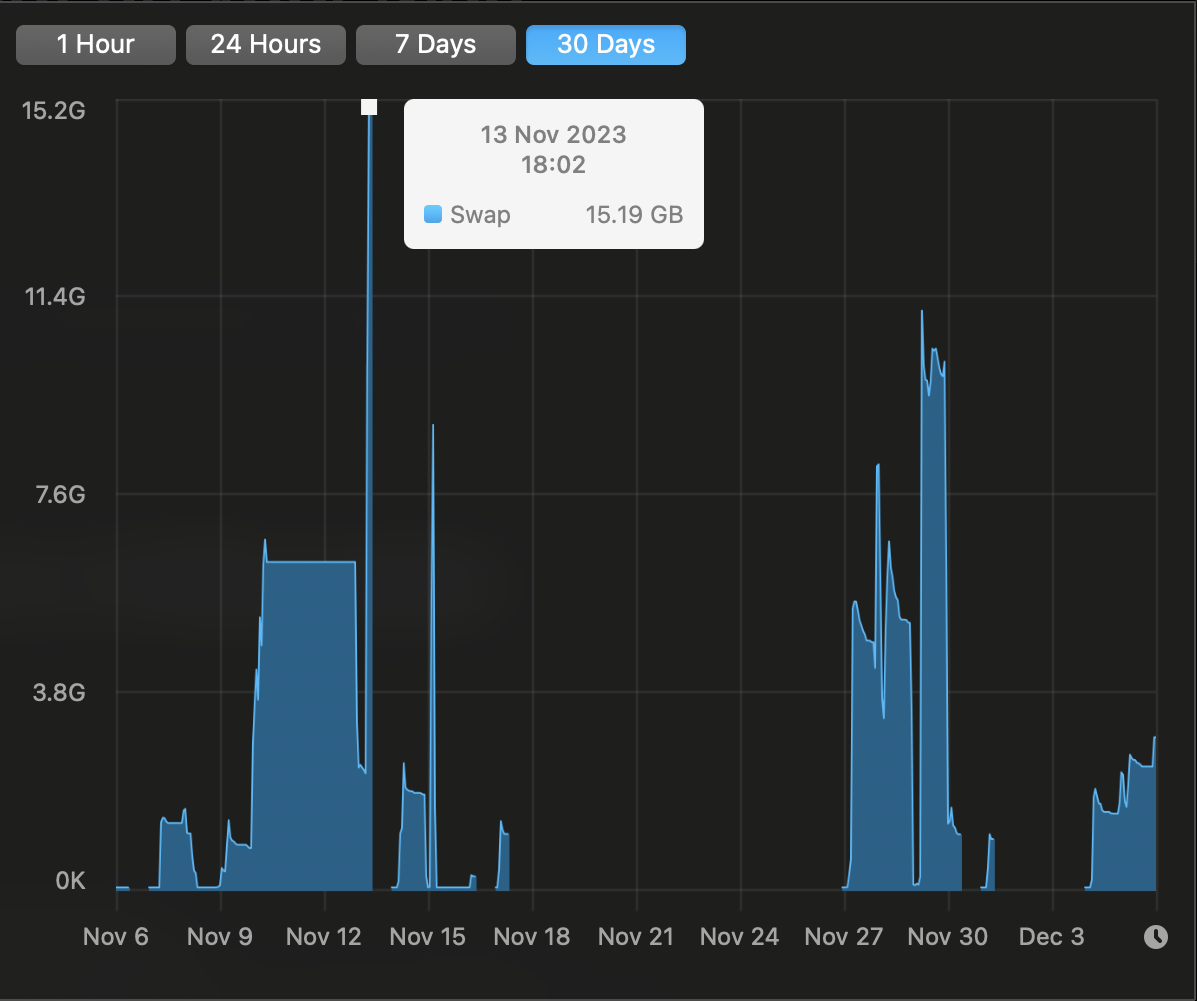1197x1001 pixels.
Task: Click the Nov 21 axis label
Action: click(636, 936)
